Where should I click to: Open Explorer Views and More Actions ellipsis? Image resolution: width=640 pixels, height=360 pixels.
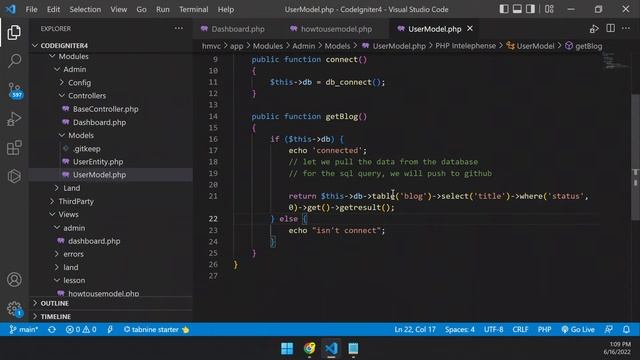179,28
